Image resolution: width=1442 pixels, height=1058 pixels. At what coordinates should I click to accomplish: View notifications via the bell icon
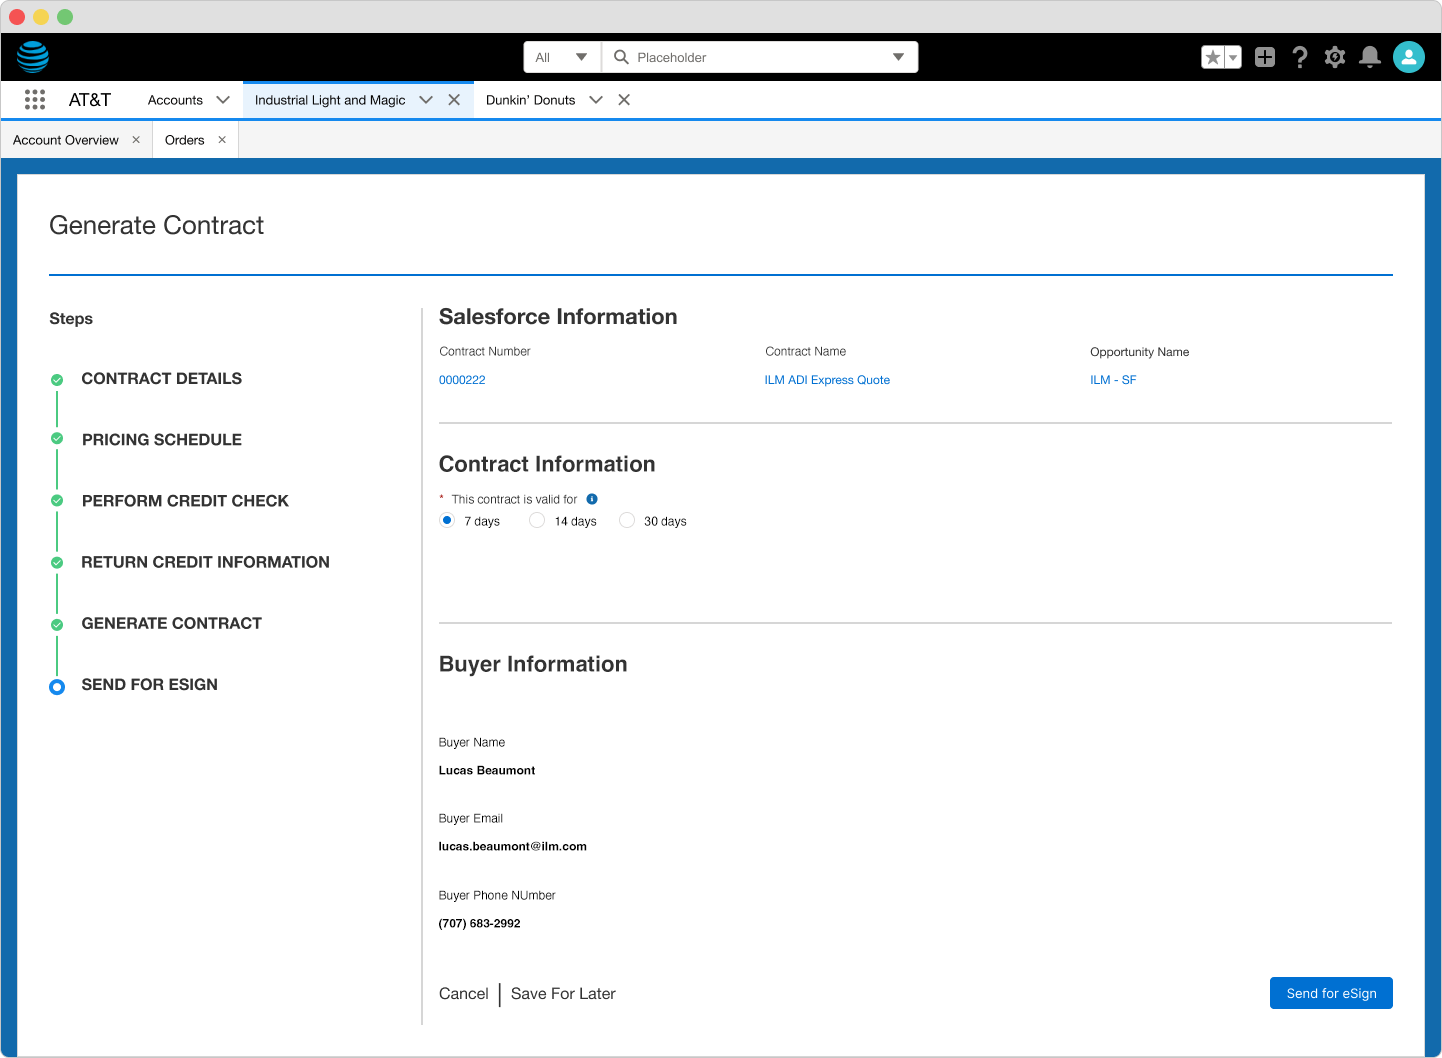(1370, 57)
